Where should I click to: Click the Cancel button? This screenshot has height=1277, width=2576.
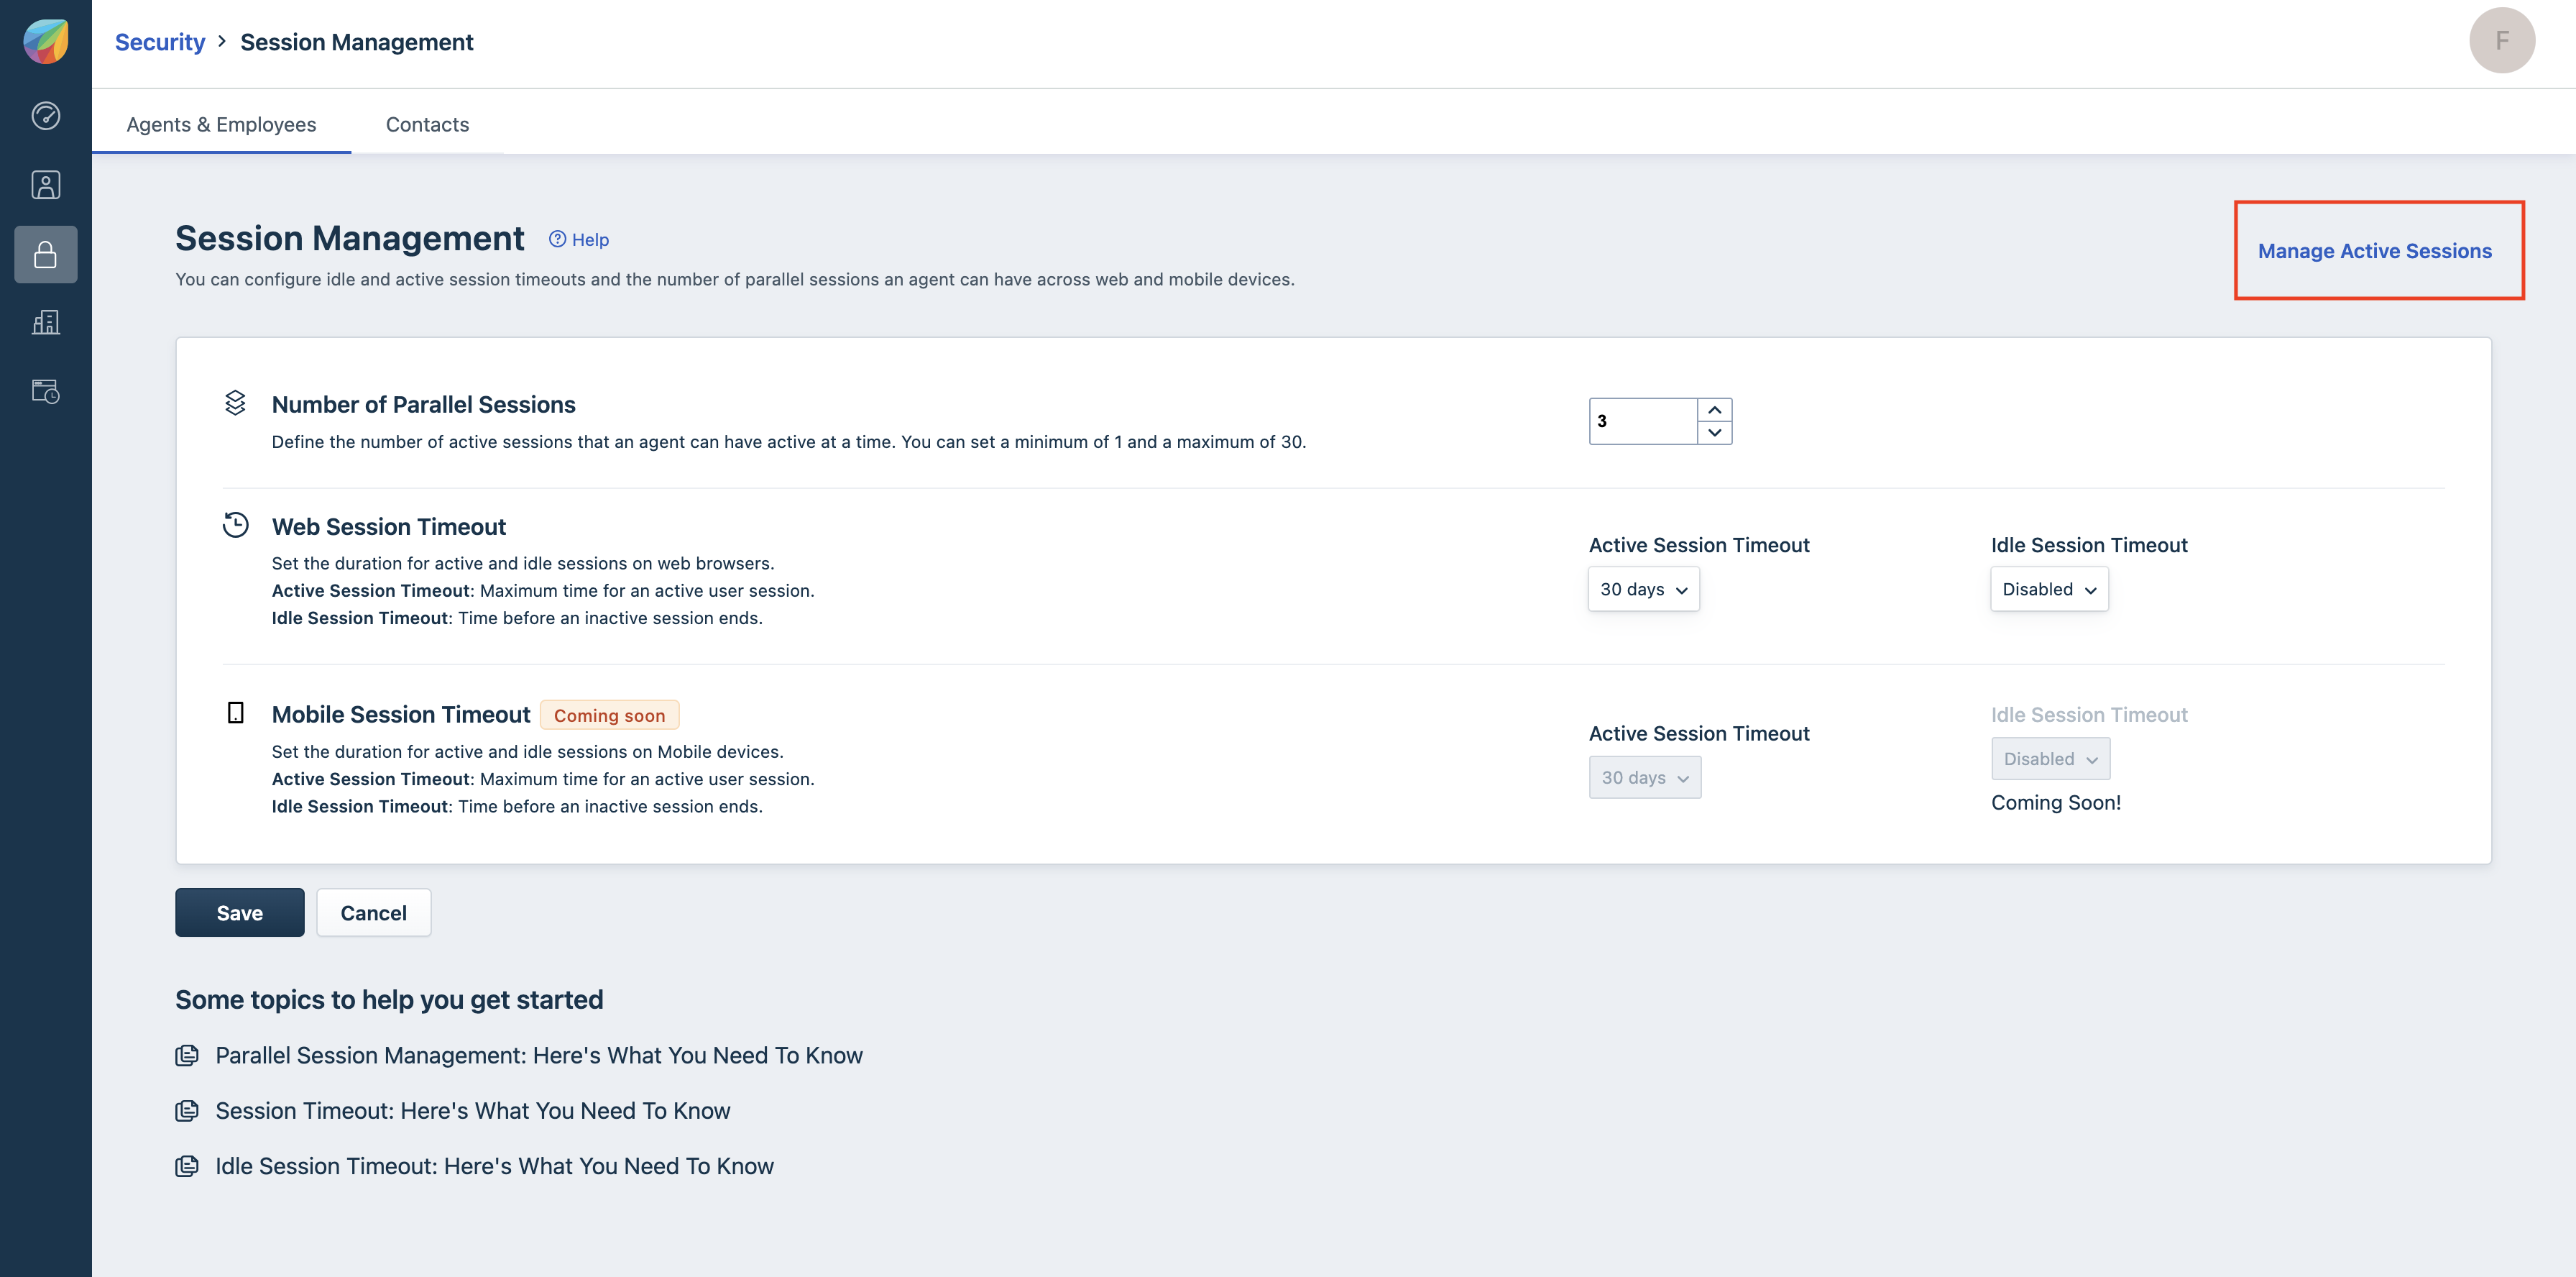(x=373, y=912)
